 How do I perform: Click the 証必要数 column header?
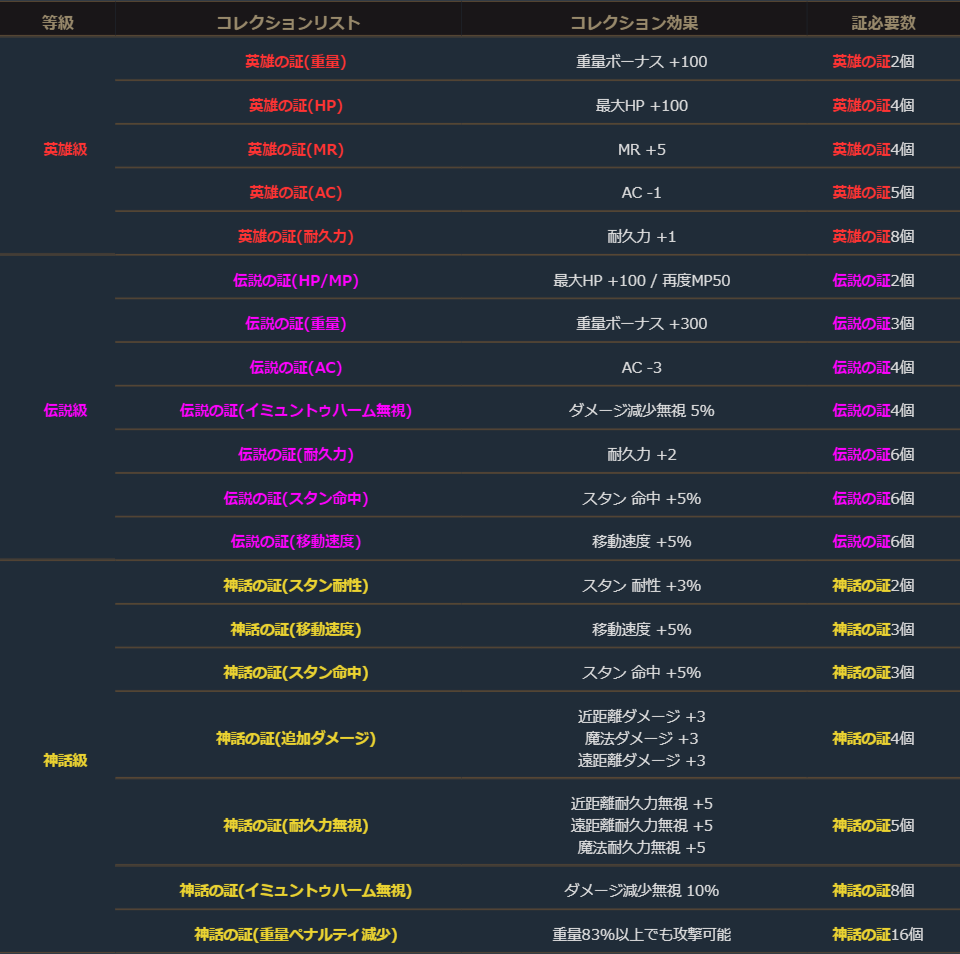[x=876, y=22]
